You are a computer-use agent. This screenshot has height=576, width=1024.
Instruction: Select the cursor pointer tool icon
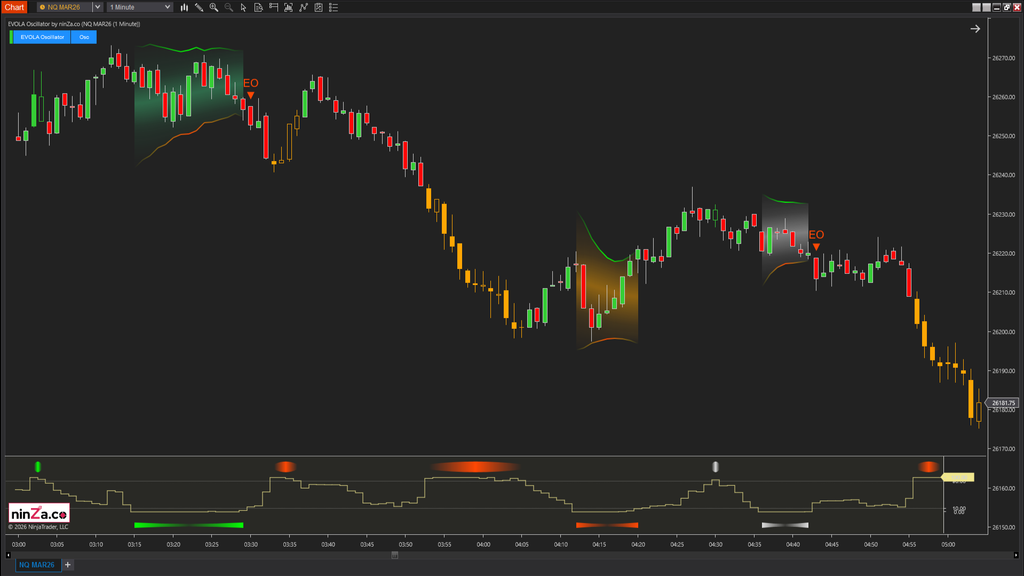tap(244, 7)
